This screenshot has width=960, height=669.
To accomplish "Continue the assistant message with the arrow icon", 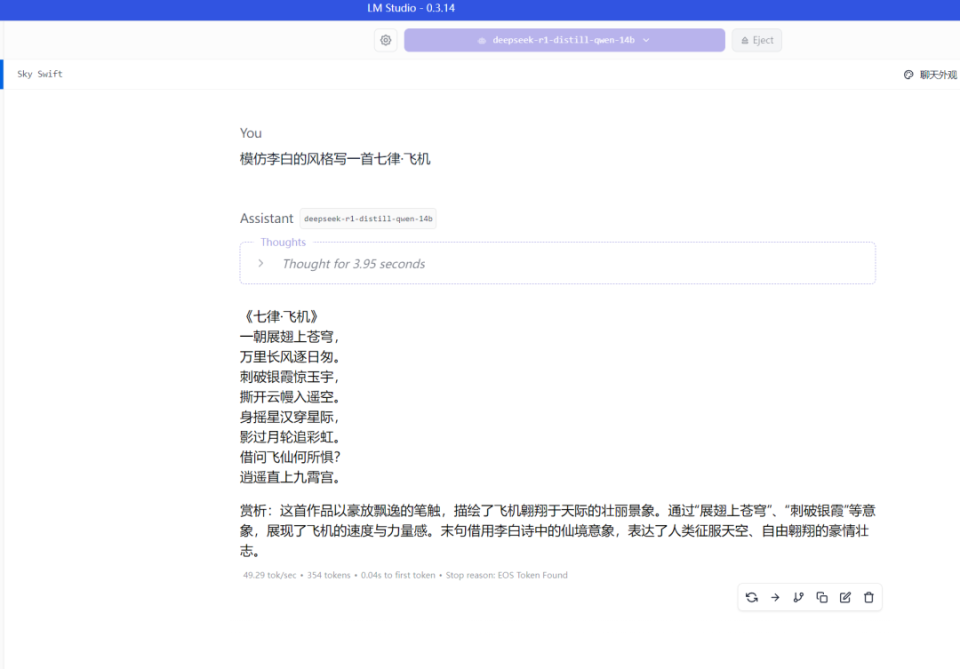I will click(x=775, y=597).
